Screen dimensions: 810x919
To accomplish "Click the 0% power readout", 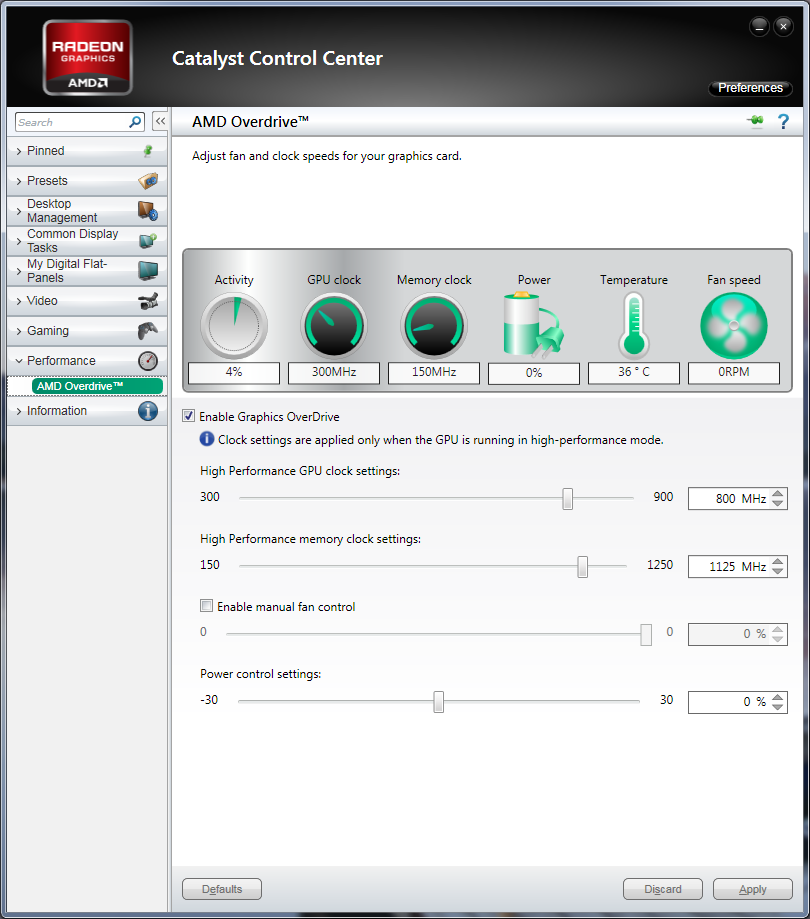I will [x=534, y=373].
